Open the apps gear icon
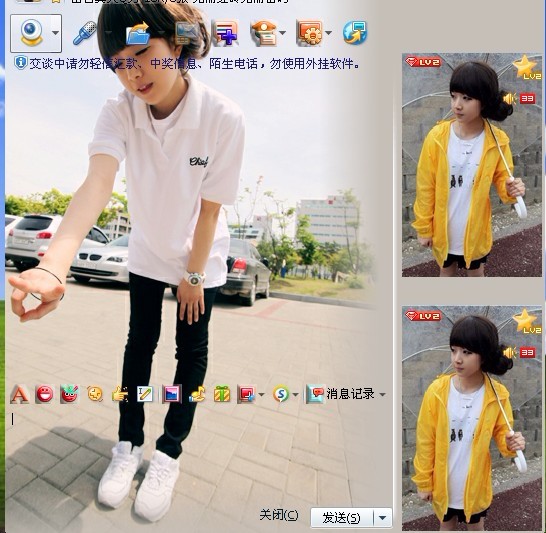 (310, 33)
